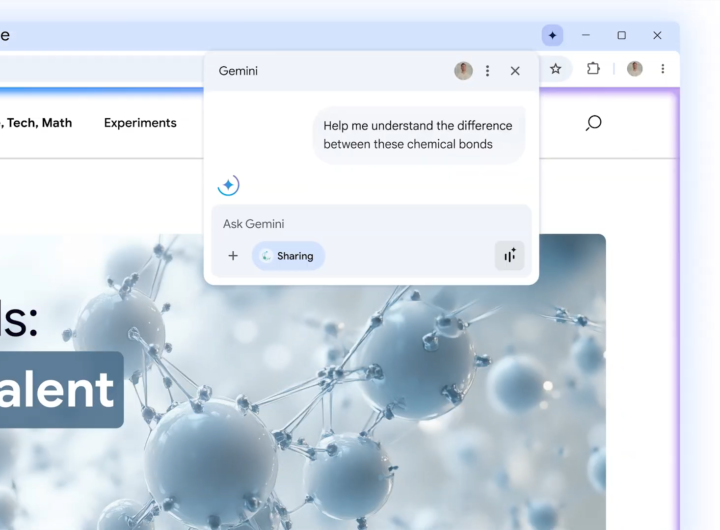Open the Experiments navigation item

[140, 123]
